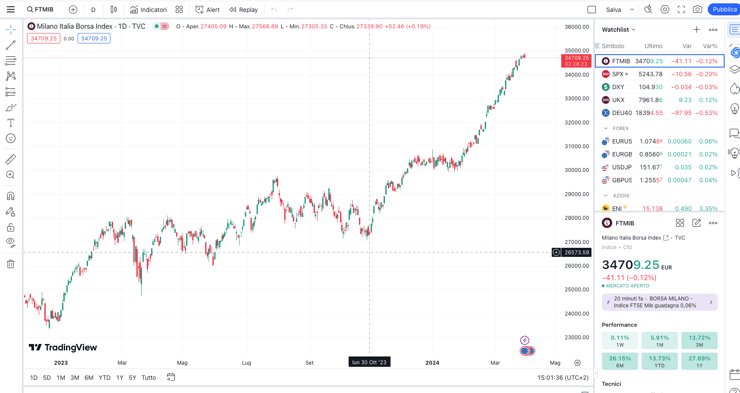Open quick search icon in top bar
The image size is (740, 393).
648,9
